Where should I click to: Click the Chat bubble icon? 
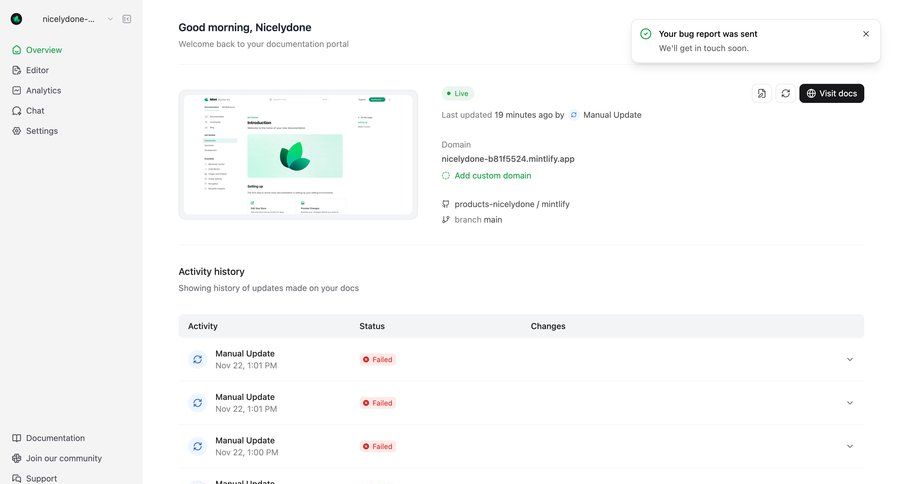click(17, 110)
